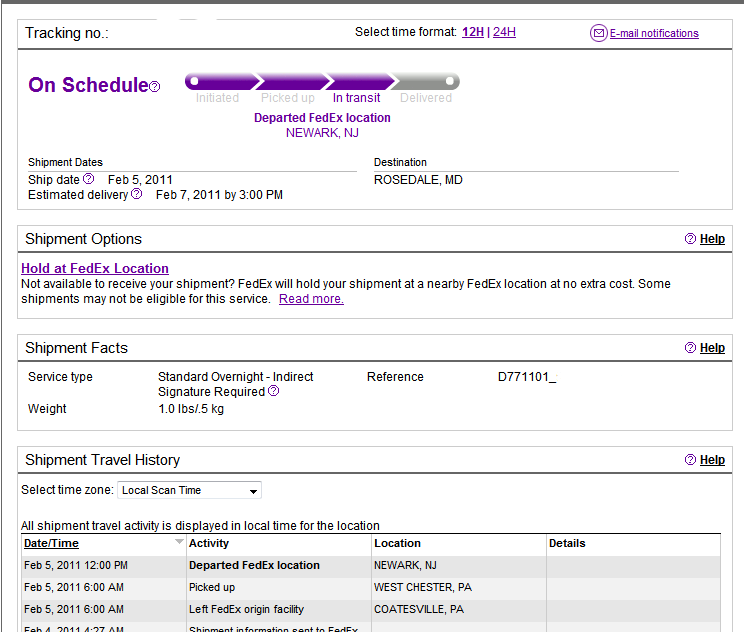Click the NEWARK, NJ status location text
The height and width of the screenshot is (632, 744).
tap(322, 133)
